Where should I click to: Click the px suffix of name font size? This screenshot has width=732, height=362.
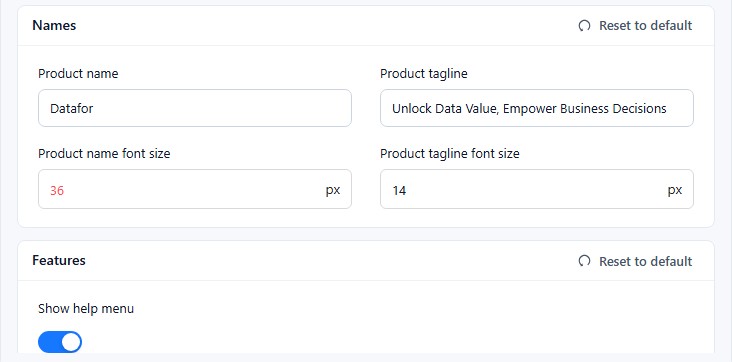[333, 190]
